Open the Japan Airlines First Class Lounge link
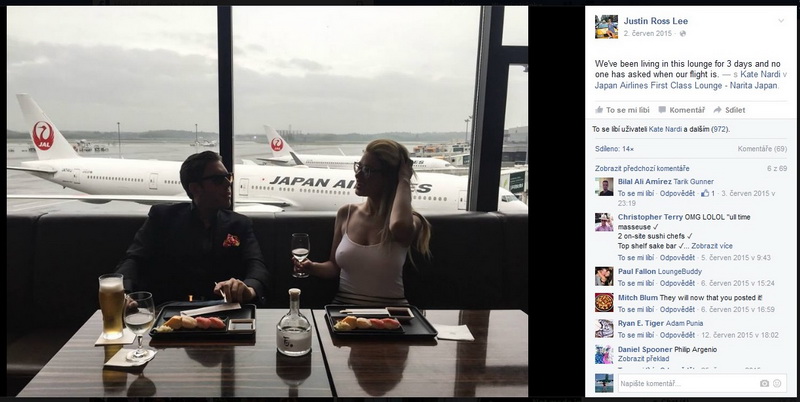800x402 pixels. coord(686,86)
